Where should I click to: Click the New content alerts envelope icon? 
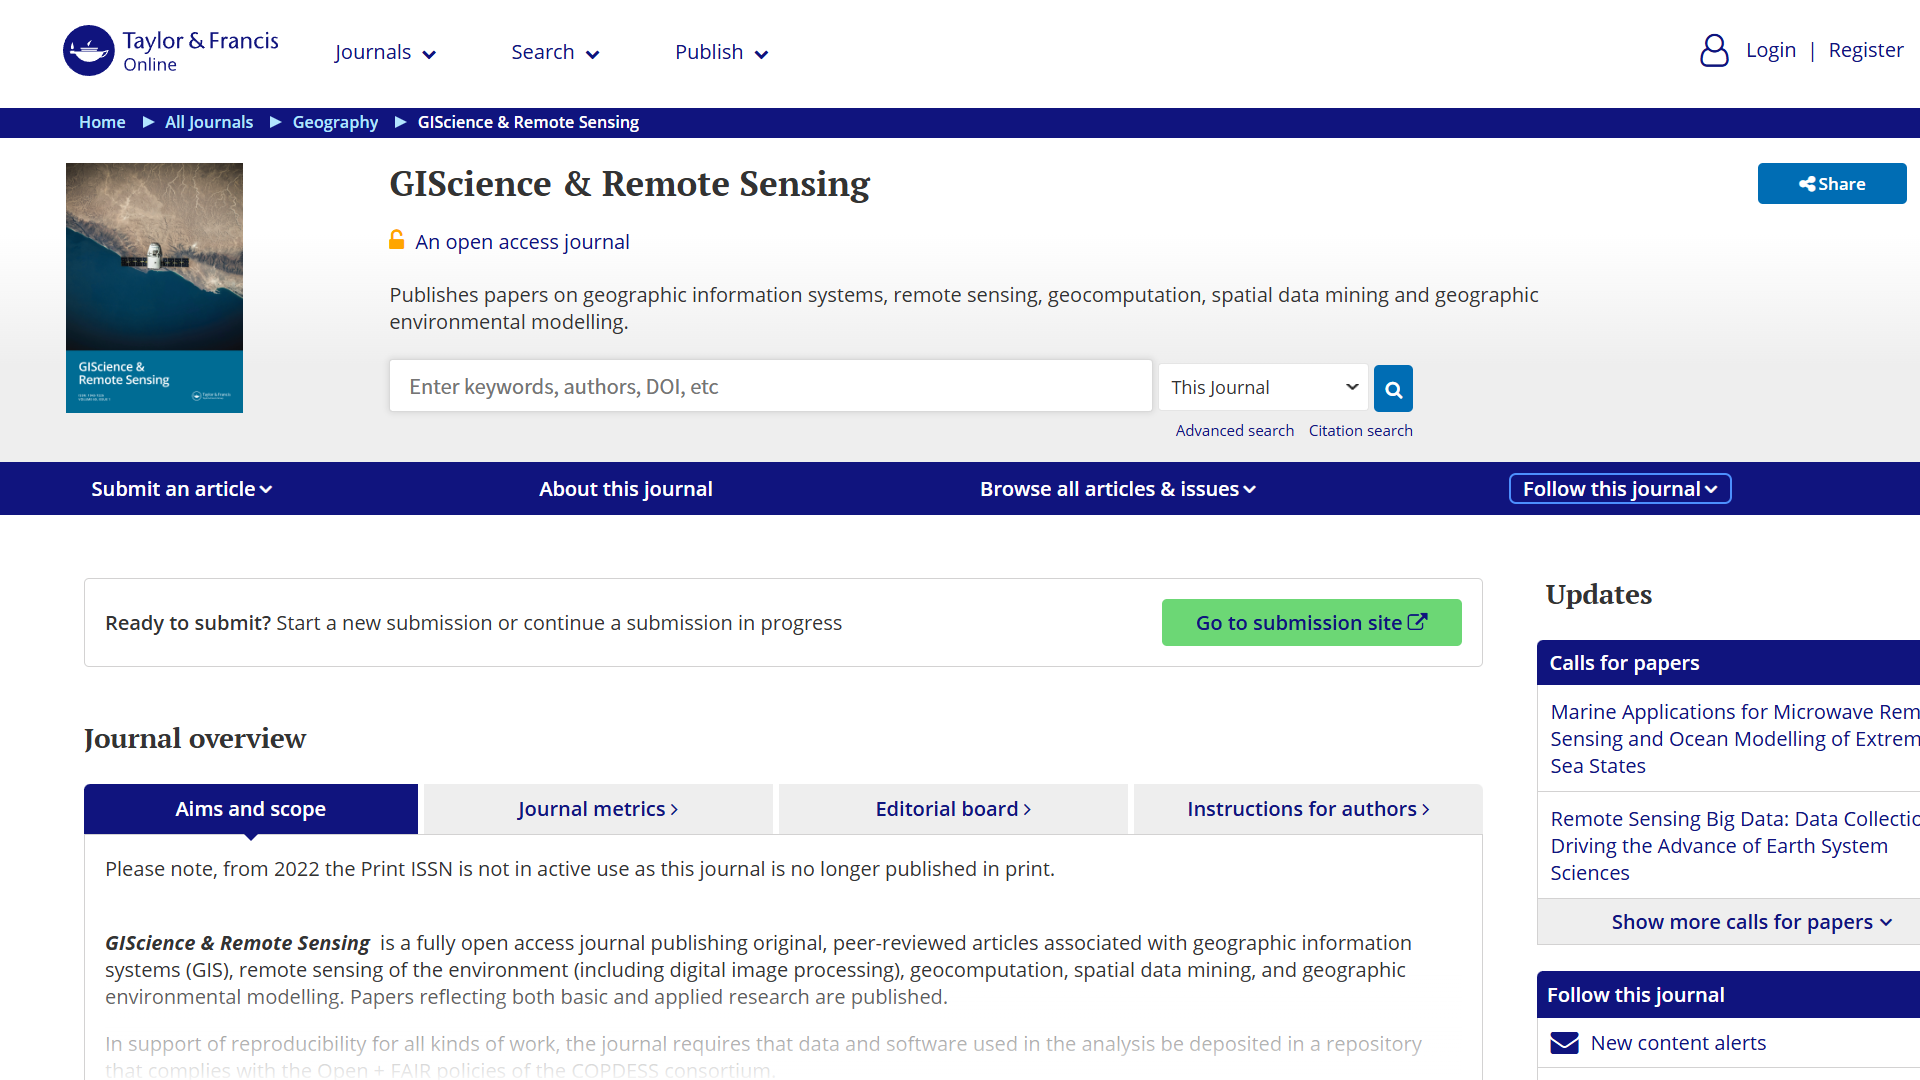[1564, 1043]
